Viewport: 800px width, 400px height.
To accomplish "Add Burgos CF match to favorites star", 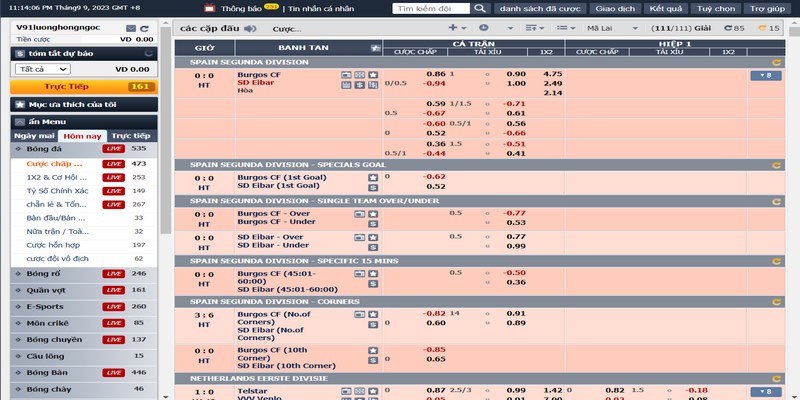I will (373, 75).
